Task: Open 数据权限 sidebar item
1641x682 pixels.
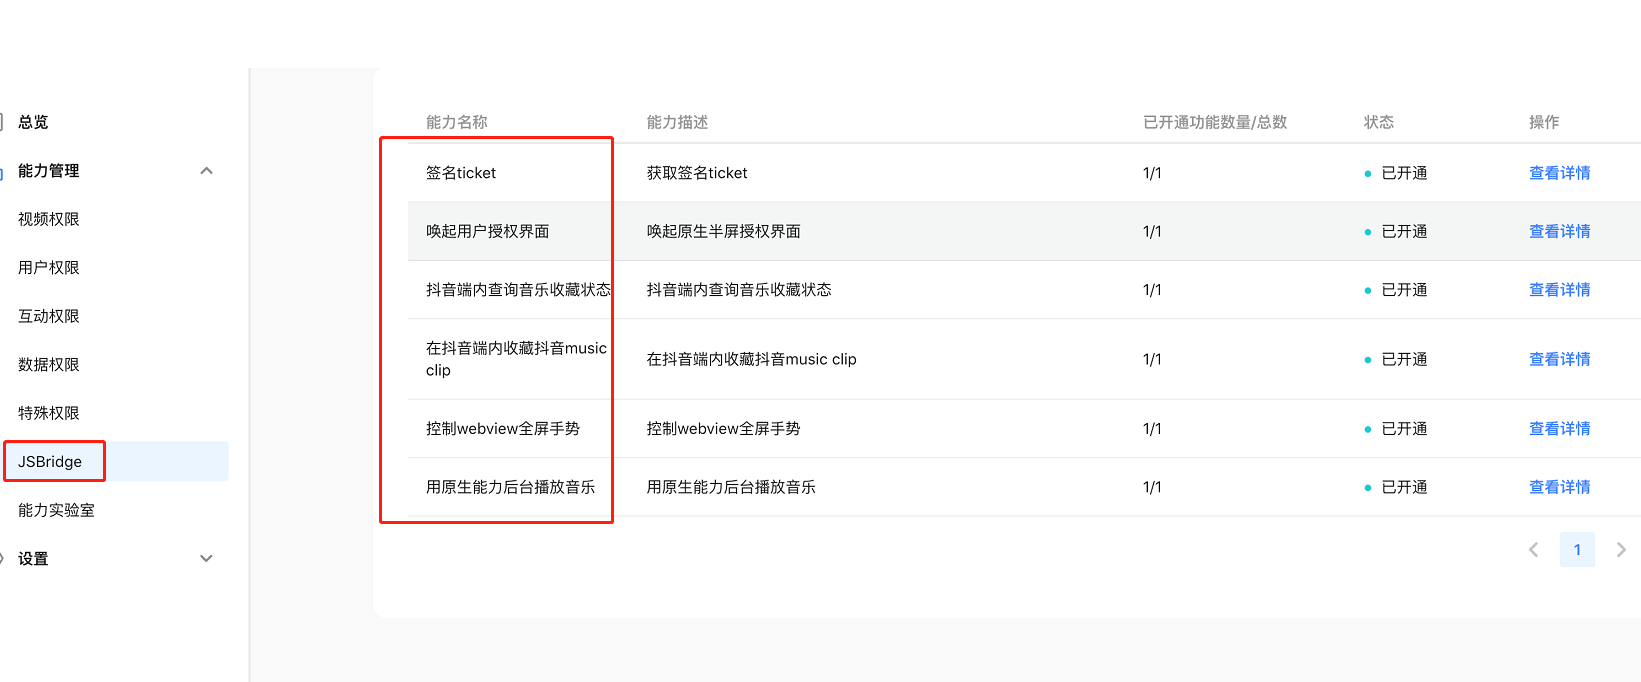Action: coord(49,365)
